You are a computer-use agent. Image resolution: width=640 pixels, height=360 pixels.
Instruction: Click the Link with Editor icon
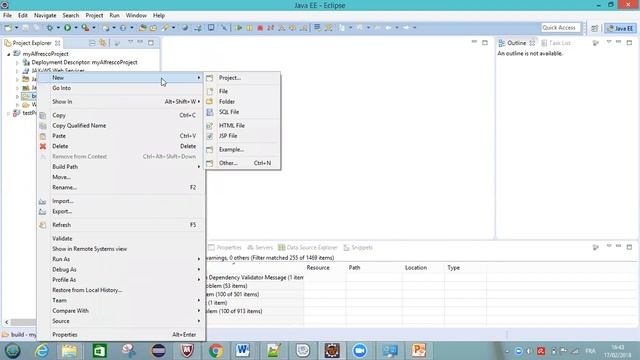103,43
